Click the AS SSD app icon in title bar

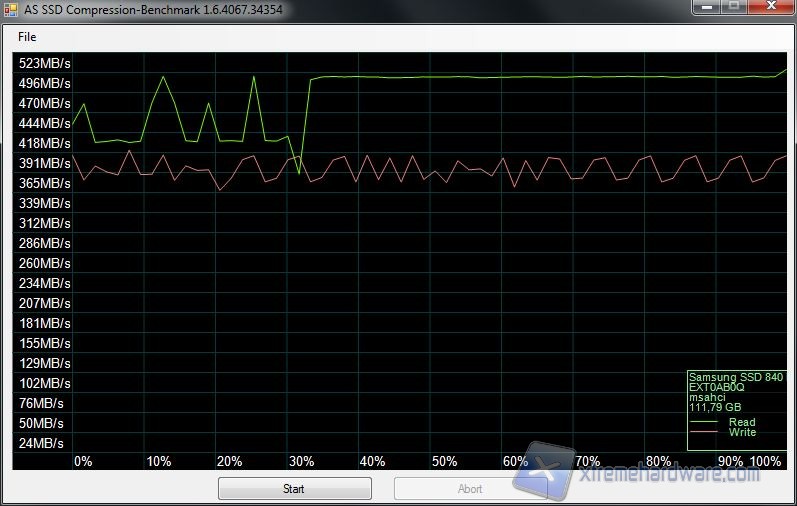pyautogui.click(x=12, y=9)
